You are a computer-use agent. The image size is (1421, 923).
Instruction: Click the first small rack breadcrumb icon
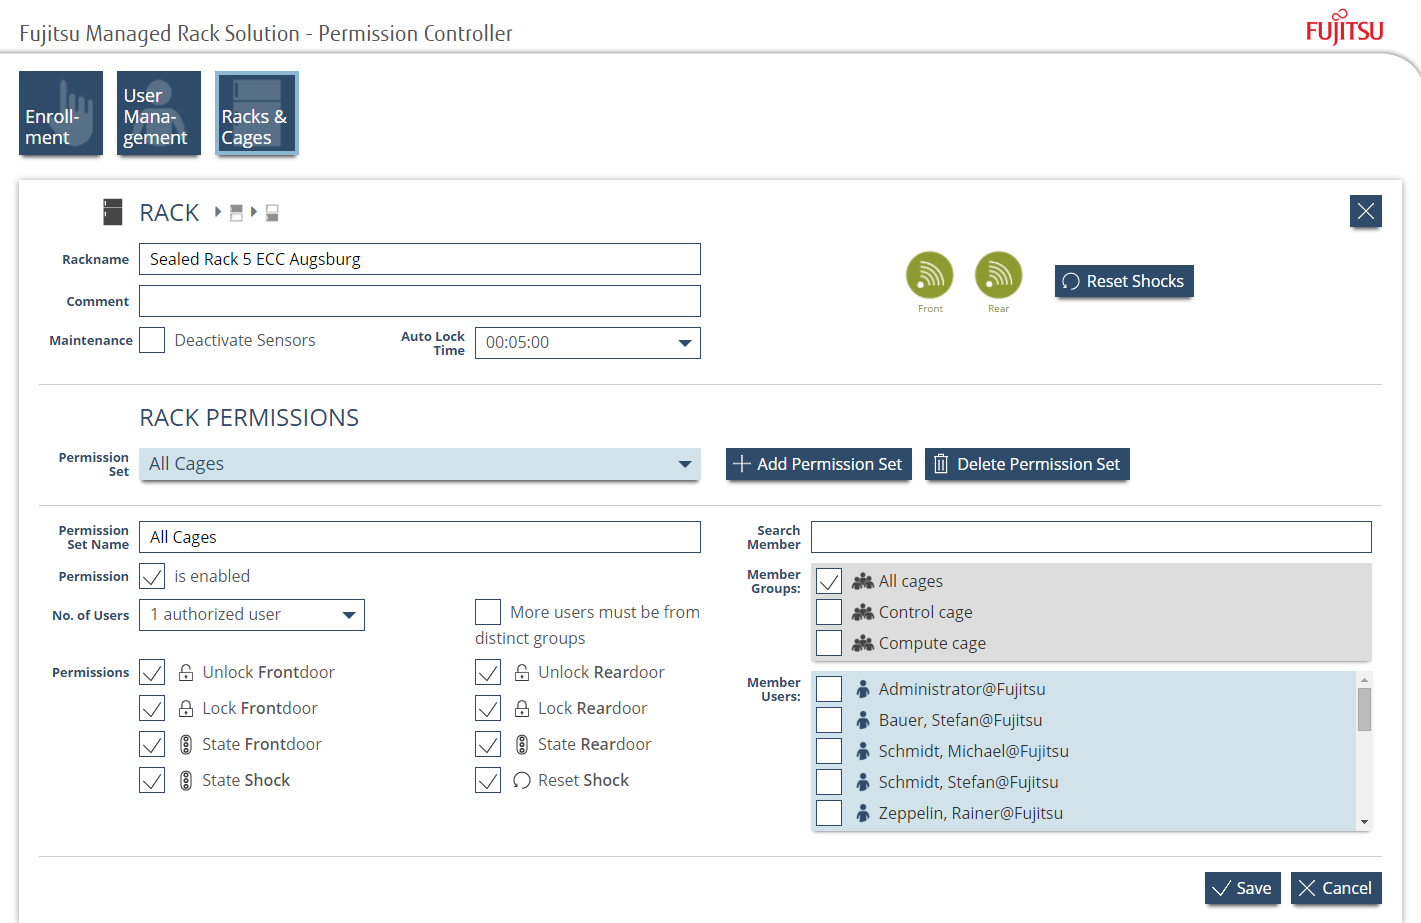(x=236, y=213)
